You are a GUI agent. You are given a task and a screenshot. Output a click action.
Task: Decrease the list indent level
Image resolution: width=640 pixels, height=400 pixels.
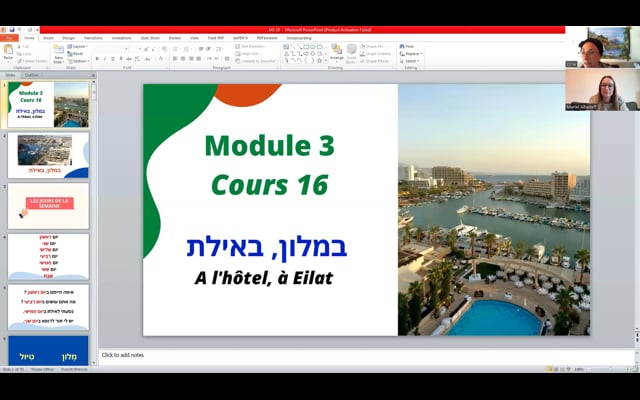tap(200, 49)
